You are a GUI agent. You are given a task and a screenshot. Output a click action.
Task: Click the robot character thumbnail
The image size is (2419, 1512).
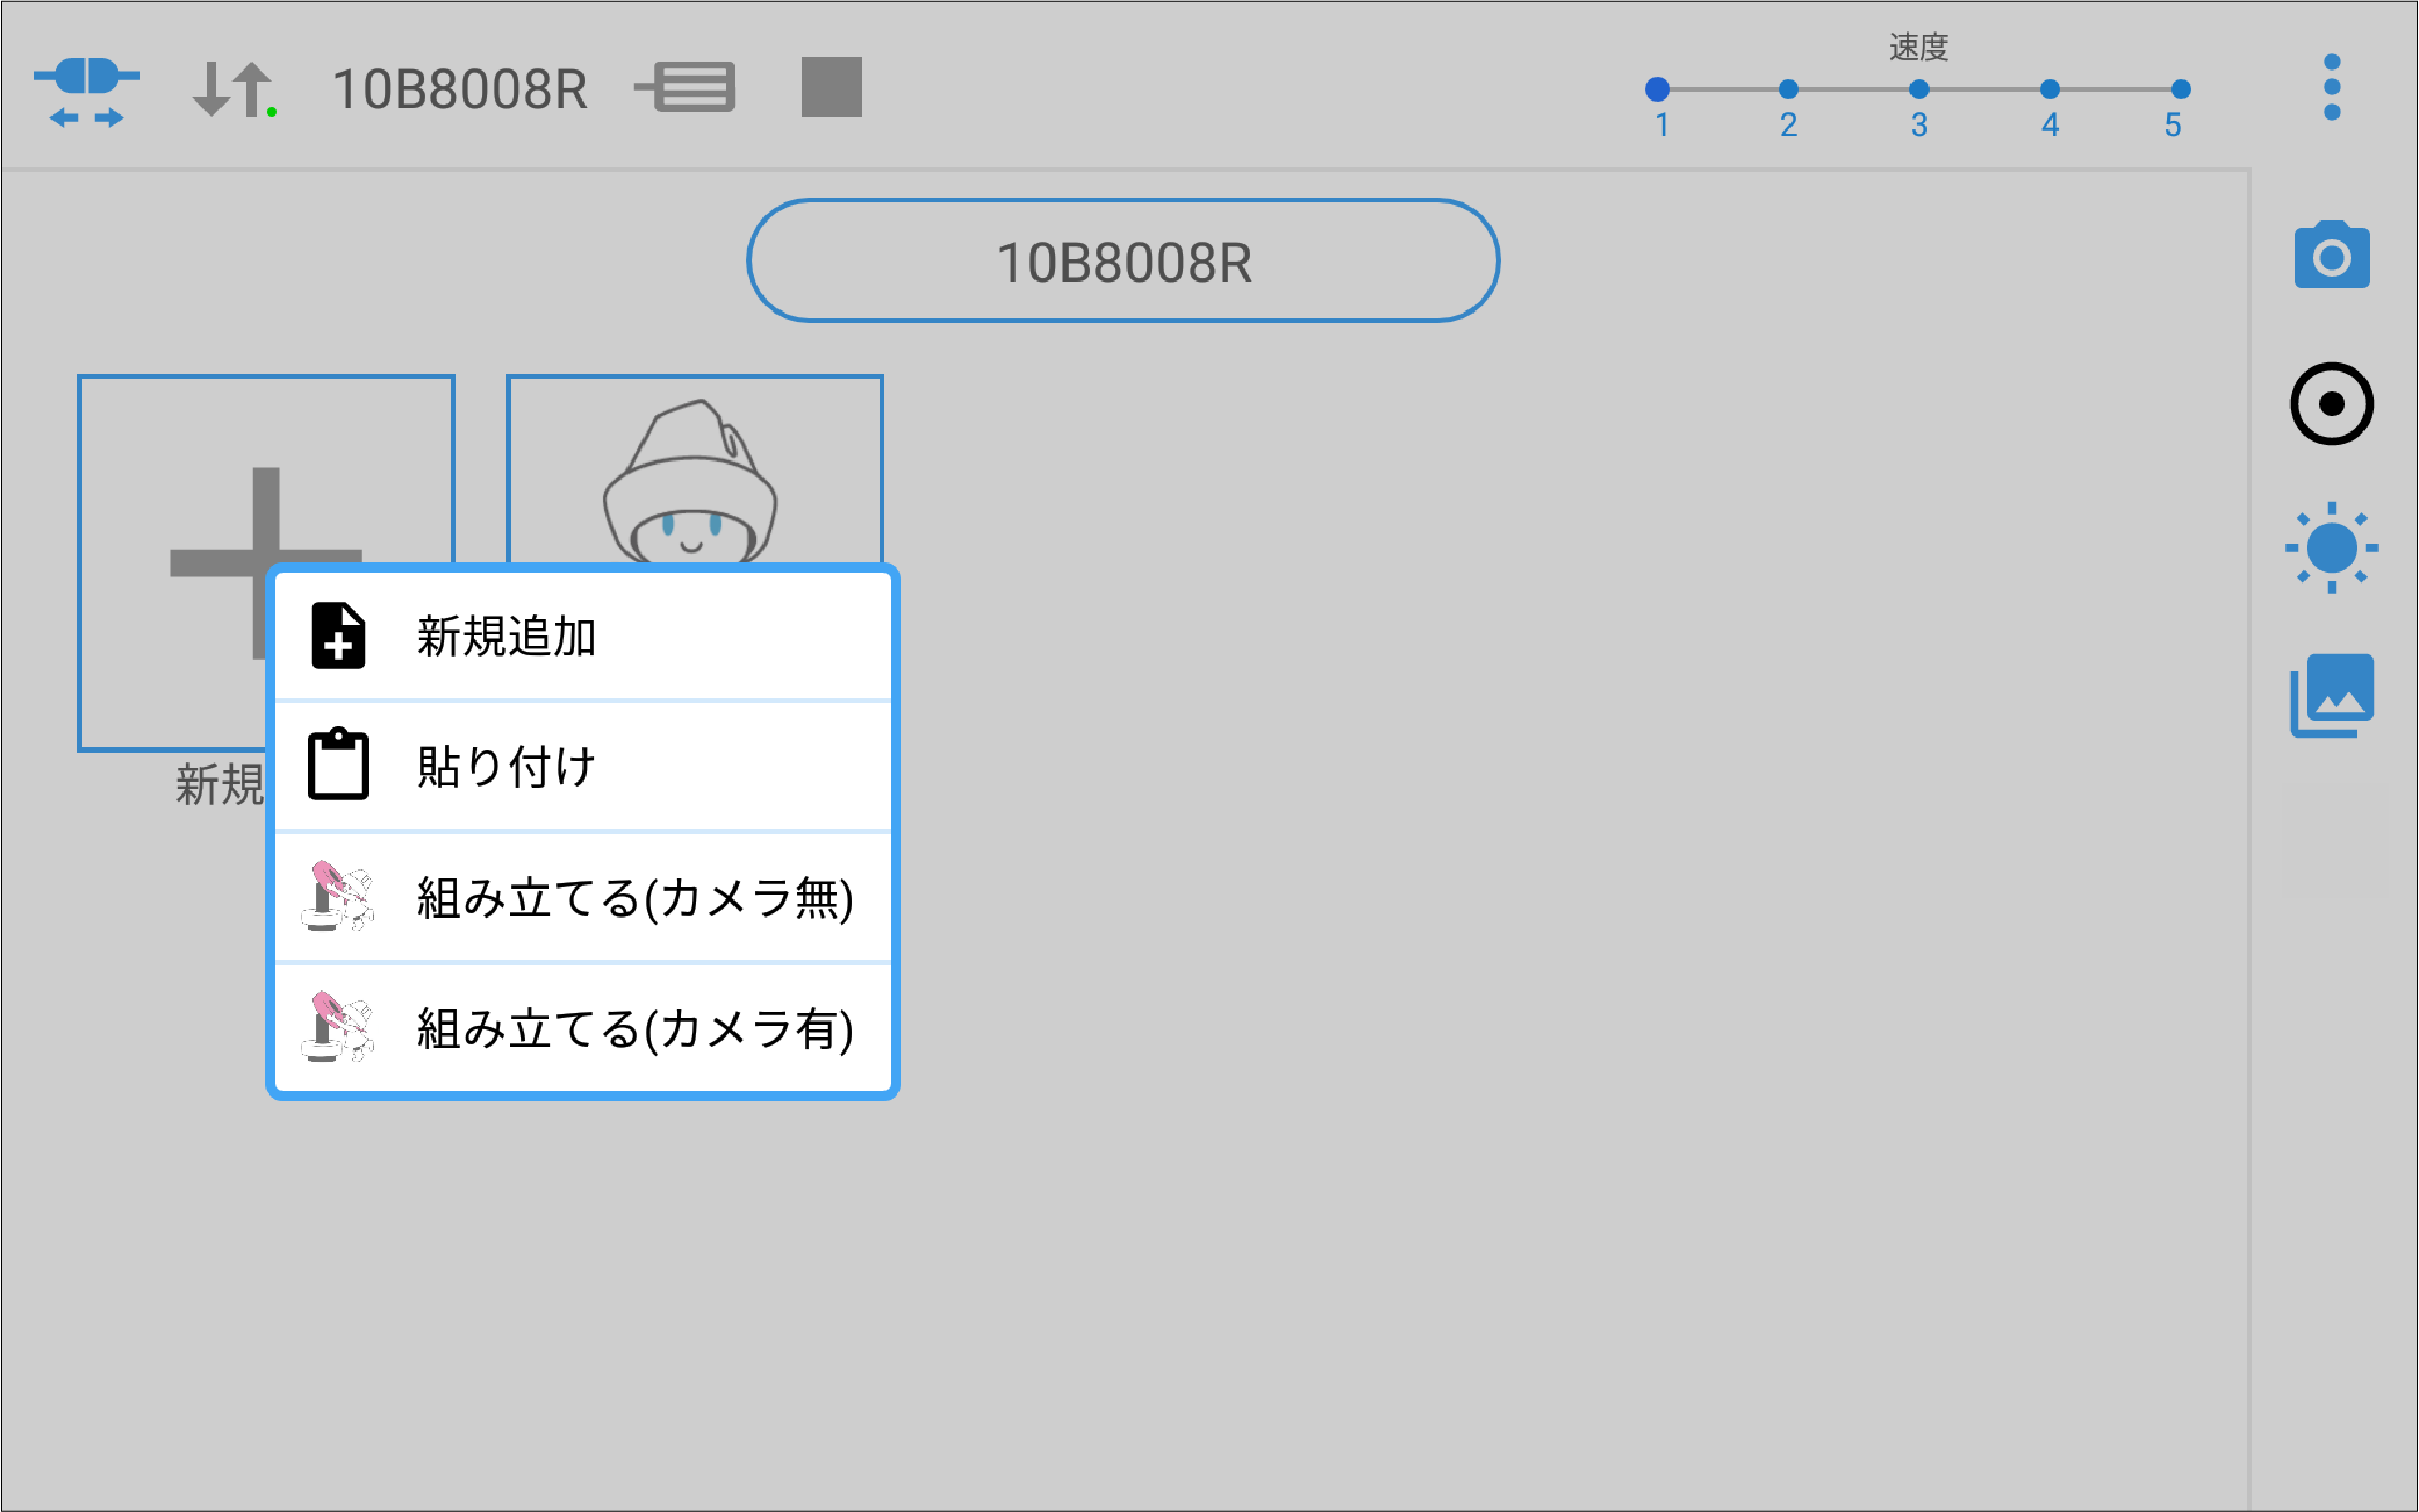(694, 470)
